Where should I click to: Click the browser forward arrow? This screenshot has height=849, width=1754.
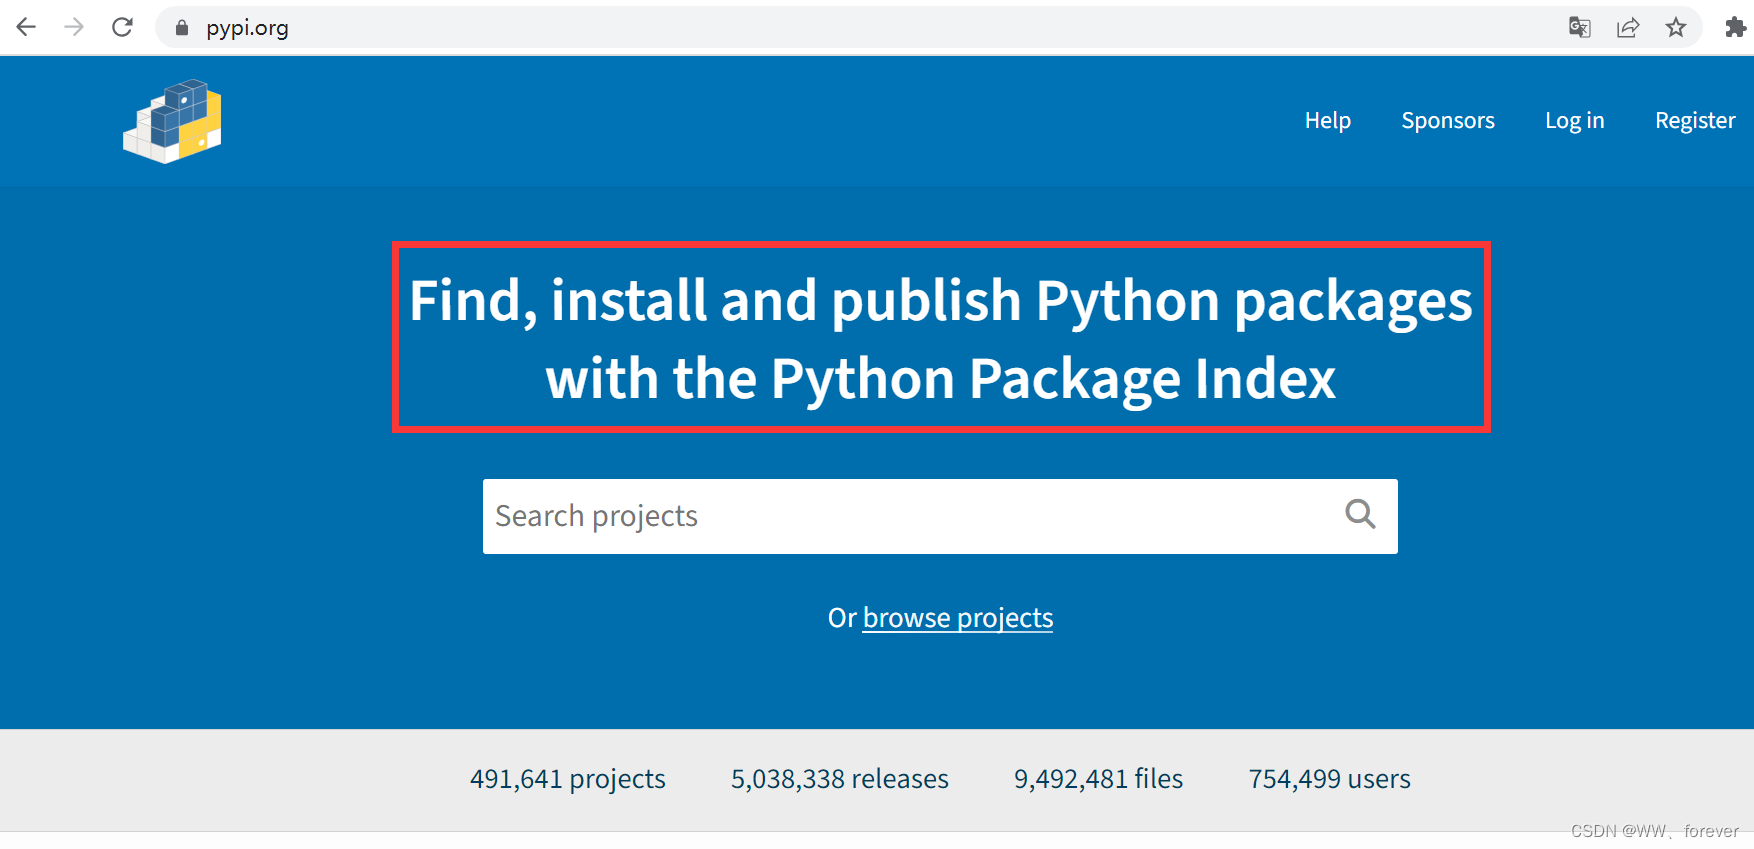pyautogui.click(x=74, y=27)
